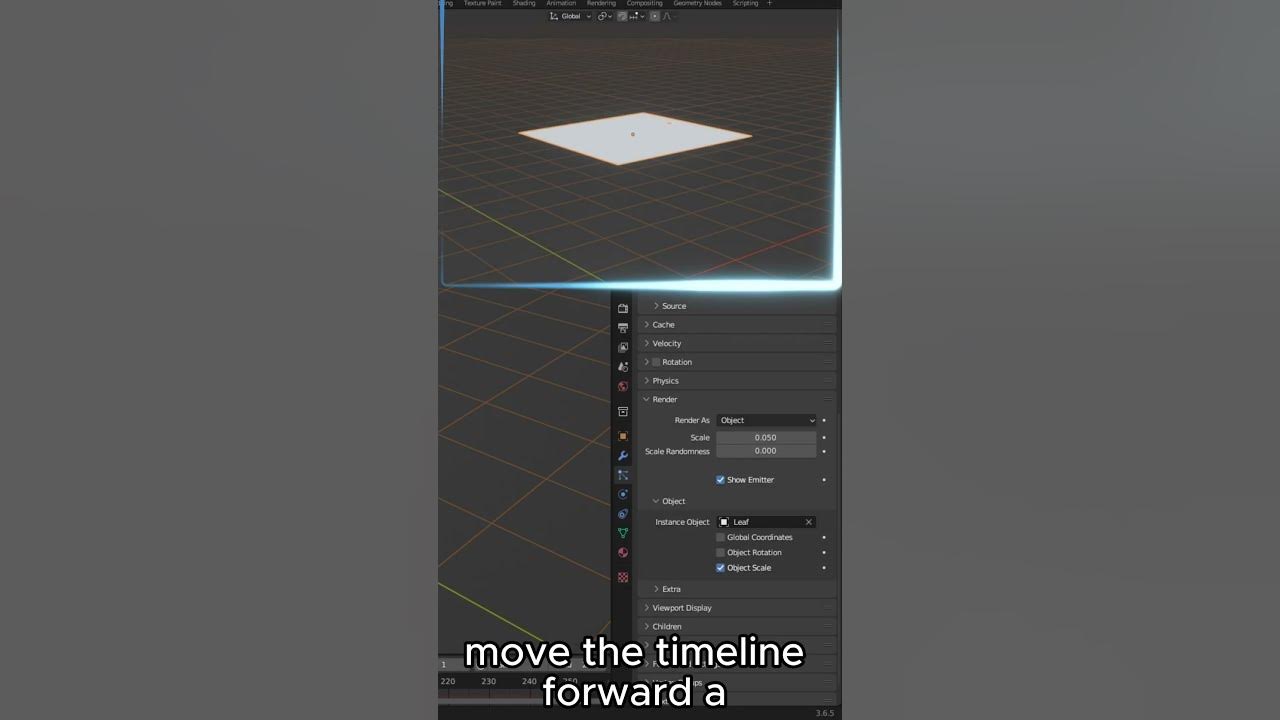
Task: Expand the Physics panel
Action: pyautogui.click(x=737, y=381)
